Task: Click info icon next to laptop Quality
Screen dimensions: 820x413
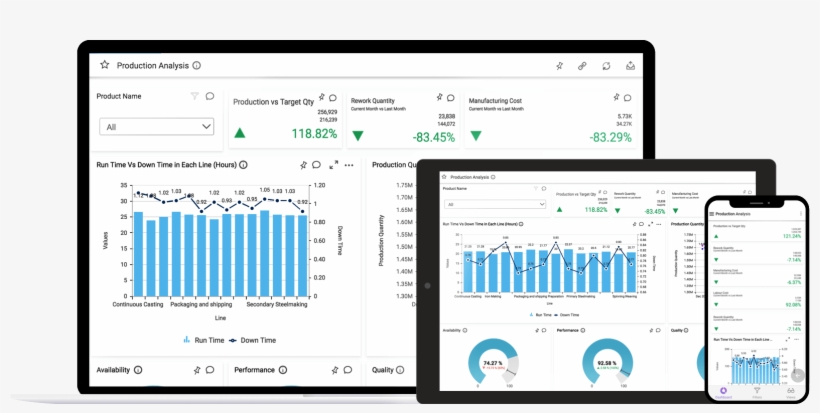Action: 401,370
